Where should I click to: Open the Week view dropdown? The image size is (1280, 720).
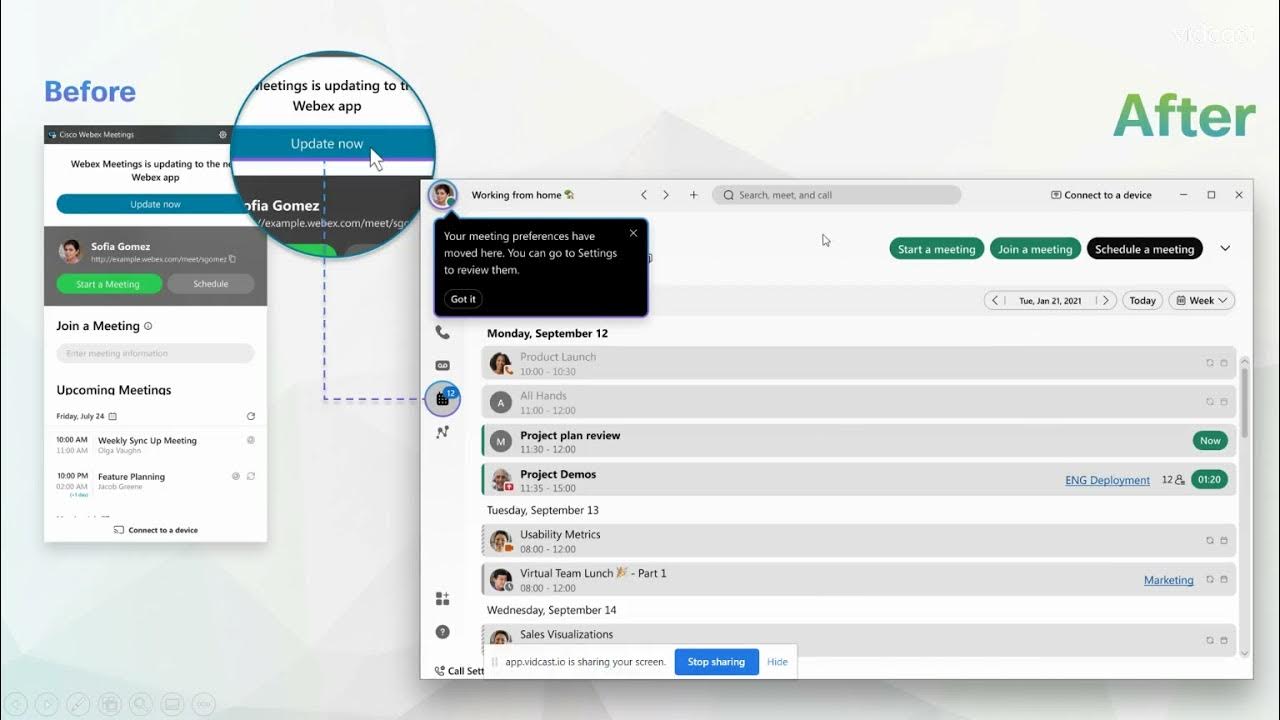(x=1201, y=300)
